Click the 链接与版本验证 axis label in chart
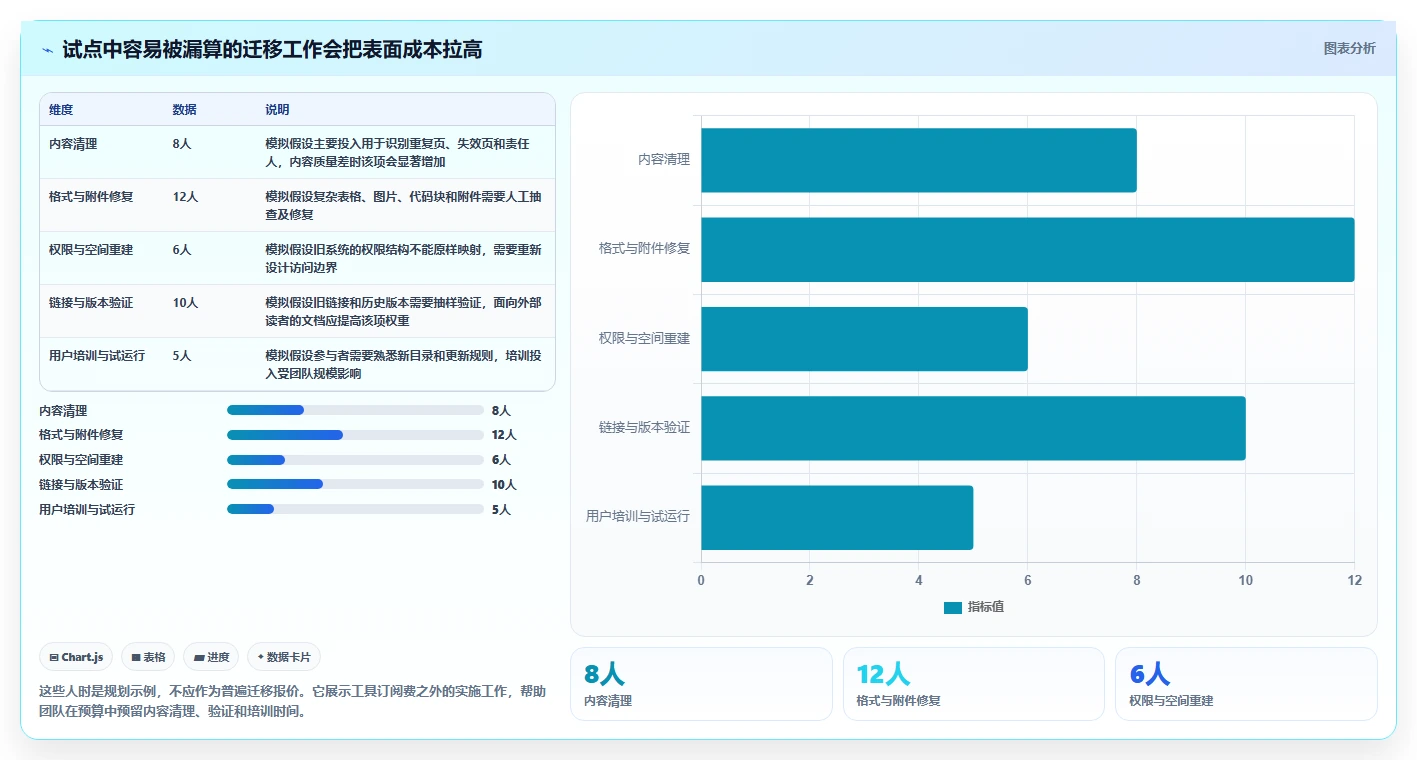 tap(644, 427)
